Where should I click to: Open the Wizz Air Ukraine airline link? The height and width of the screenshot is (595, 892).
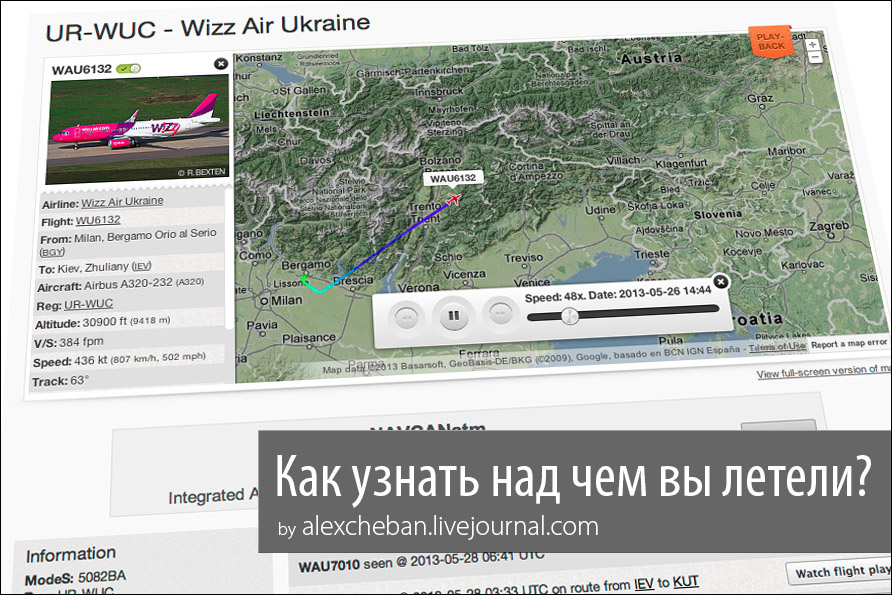(122, 202)
